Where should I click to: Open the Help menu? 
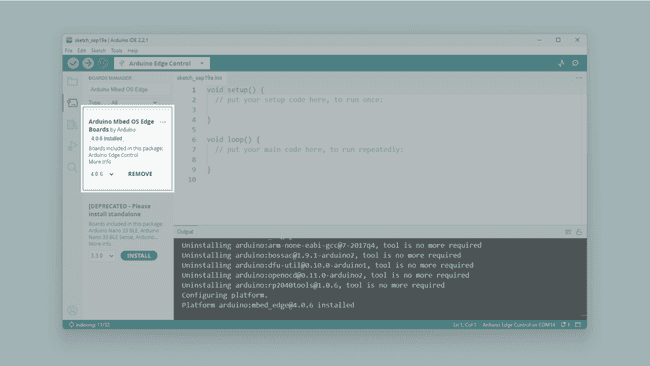[x=133, y=51]
